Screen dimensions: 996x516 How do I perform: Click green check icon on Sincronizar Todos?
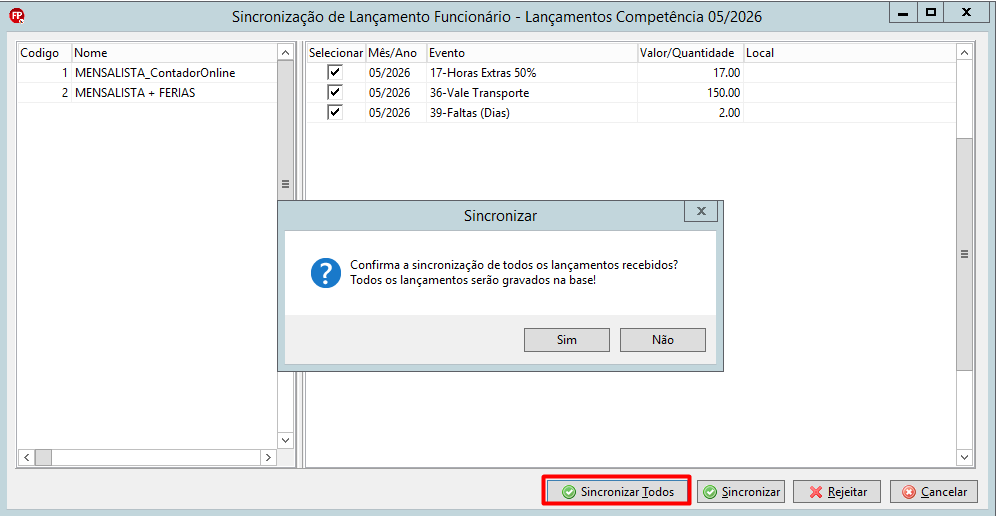(x=569, y=492)
